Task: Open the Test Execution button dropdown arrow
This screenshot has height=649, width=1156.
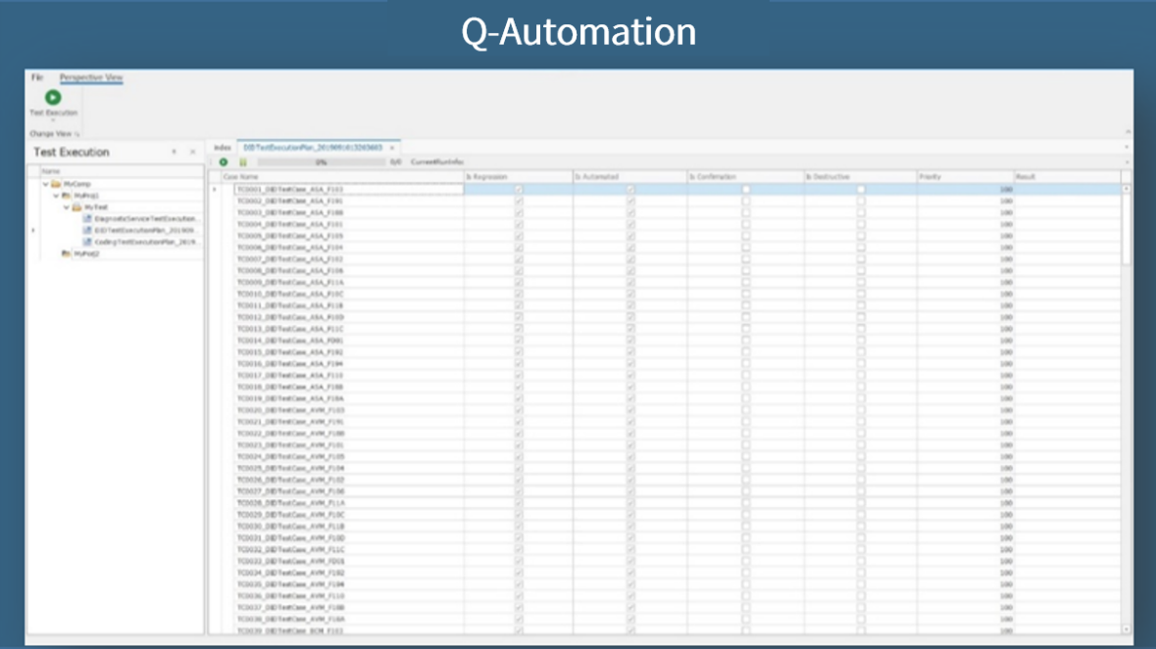Action: [53, 120]
